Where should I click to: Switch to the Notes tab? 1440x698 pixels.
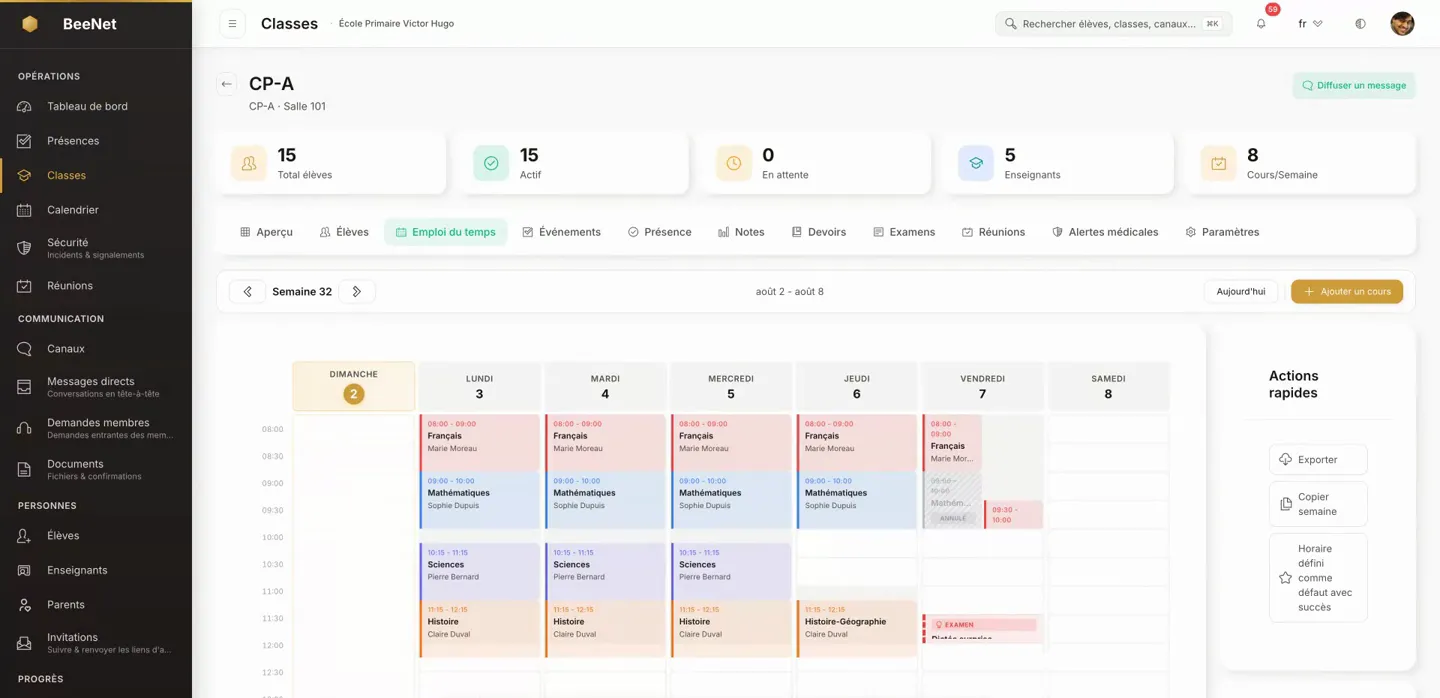point(741,232)
